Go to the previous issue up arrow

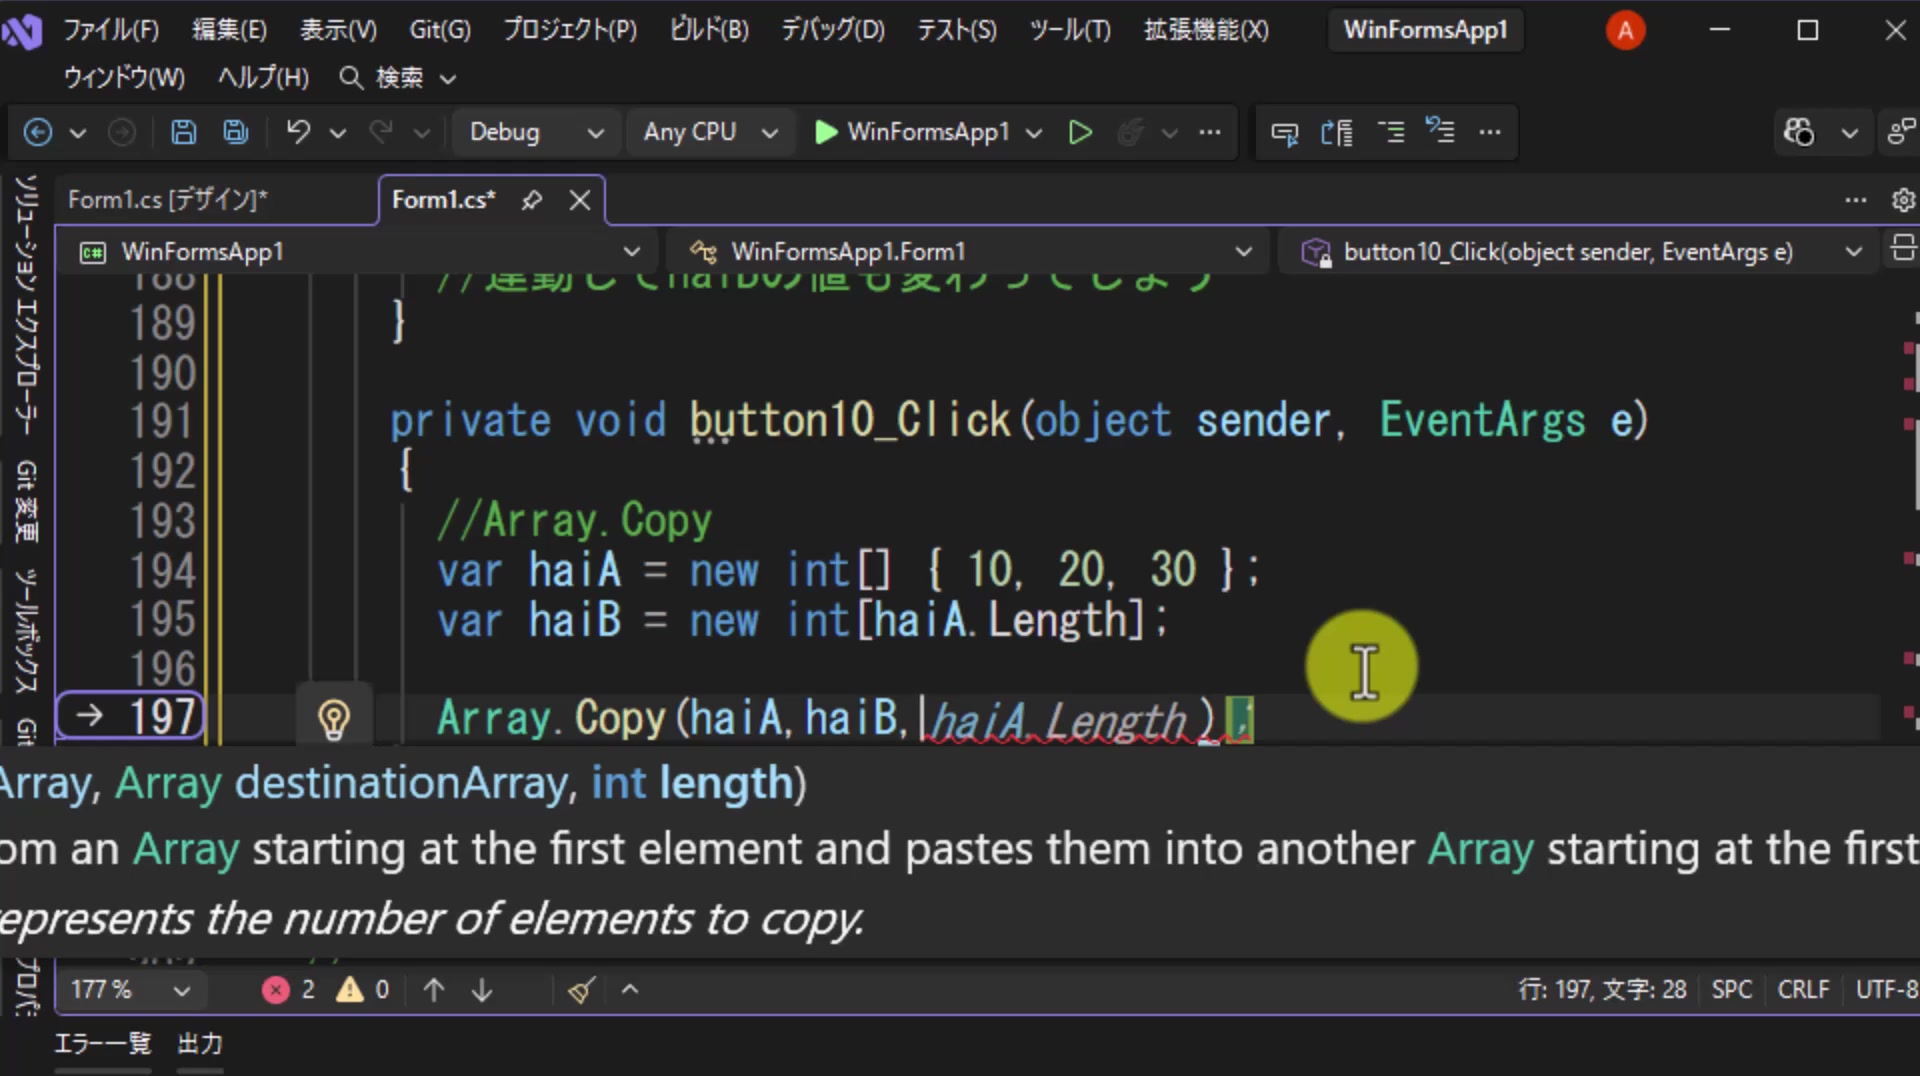coord(434,990)
